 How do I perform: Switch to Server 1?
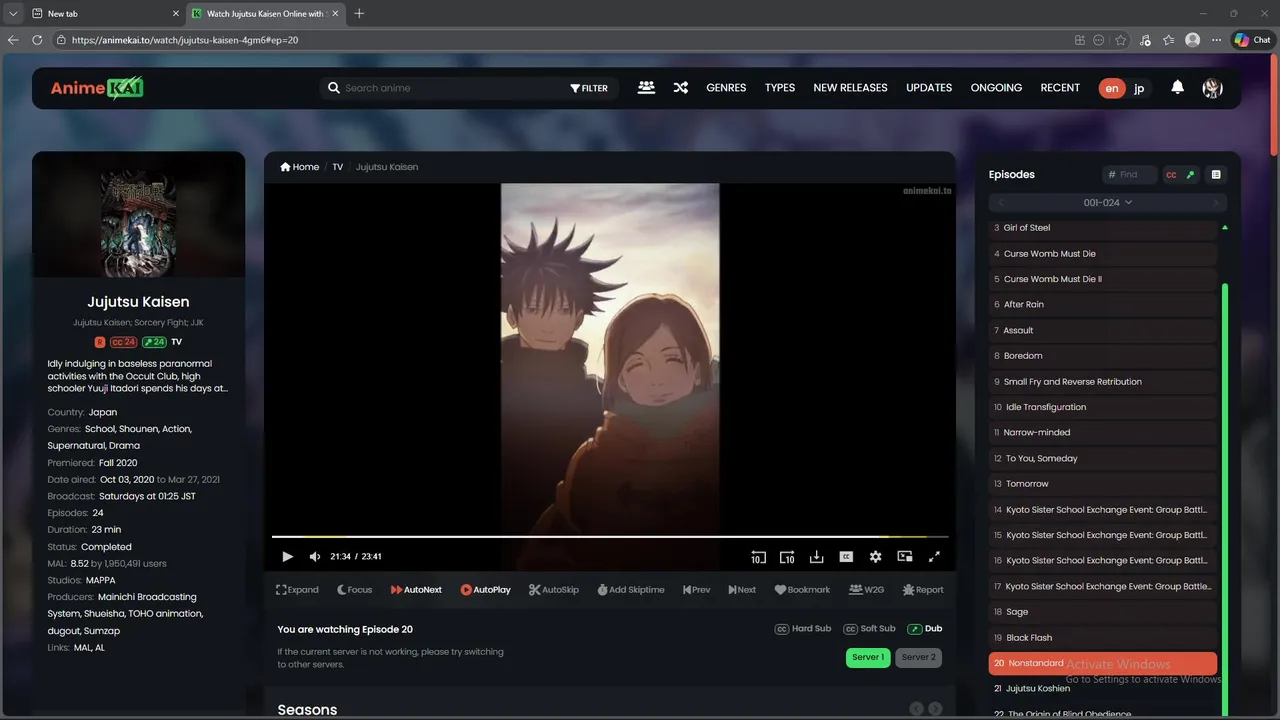click(867, 657)
